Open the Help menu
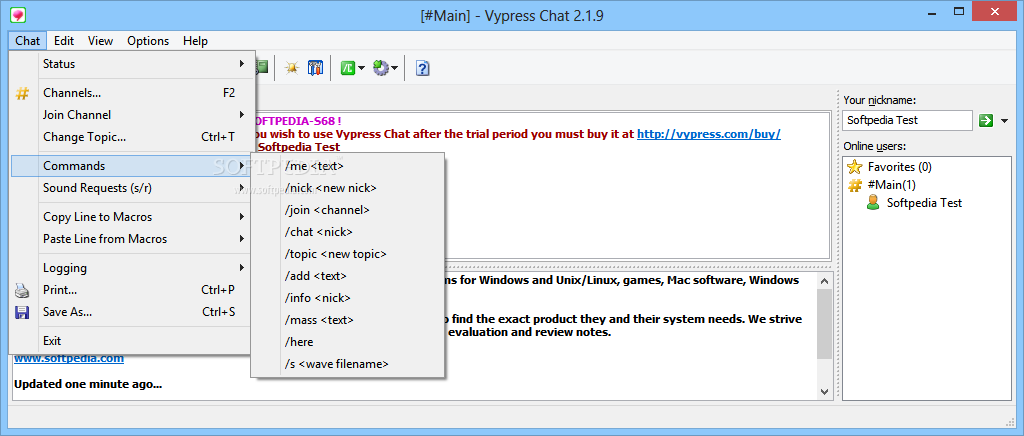The height and width of the screenshot is (436, 1024). (195, 40)
